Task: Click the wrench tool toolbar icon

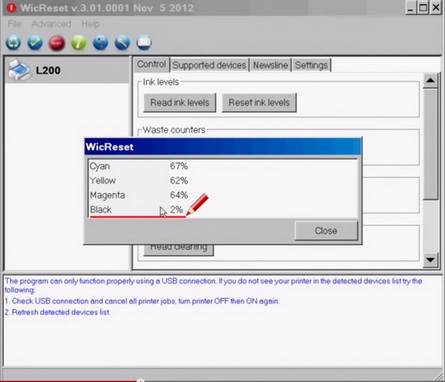Action: [122, 43]
